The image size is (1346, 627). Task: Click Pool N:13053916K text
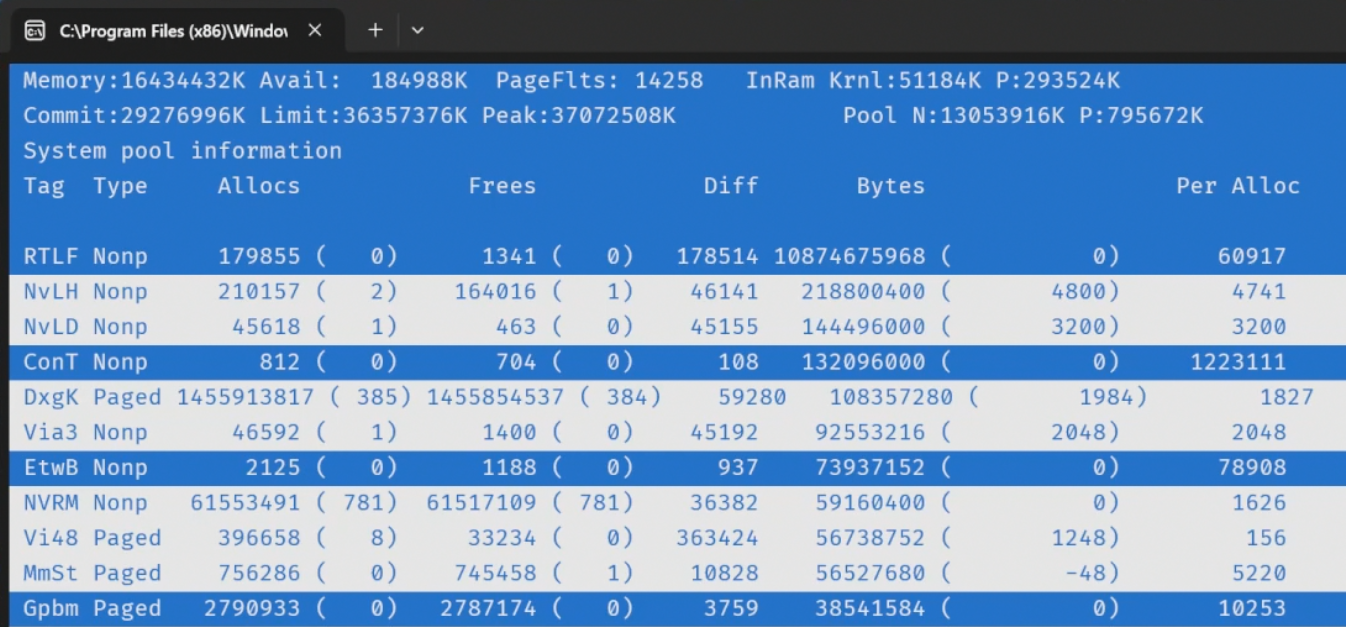click(953, 116)
